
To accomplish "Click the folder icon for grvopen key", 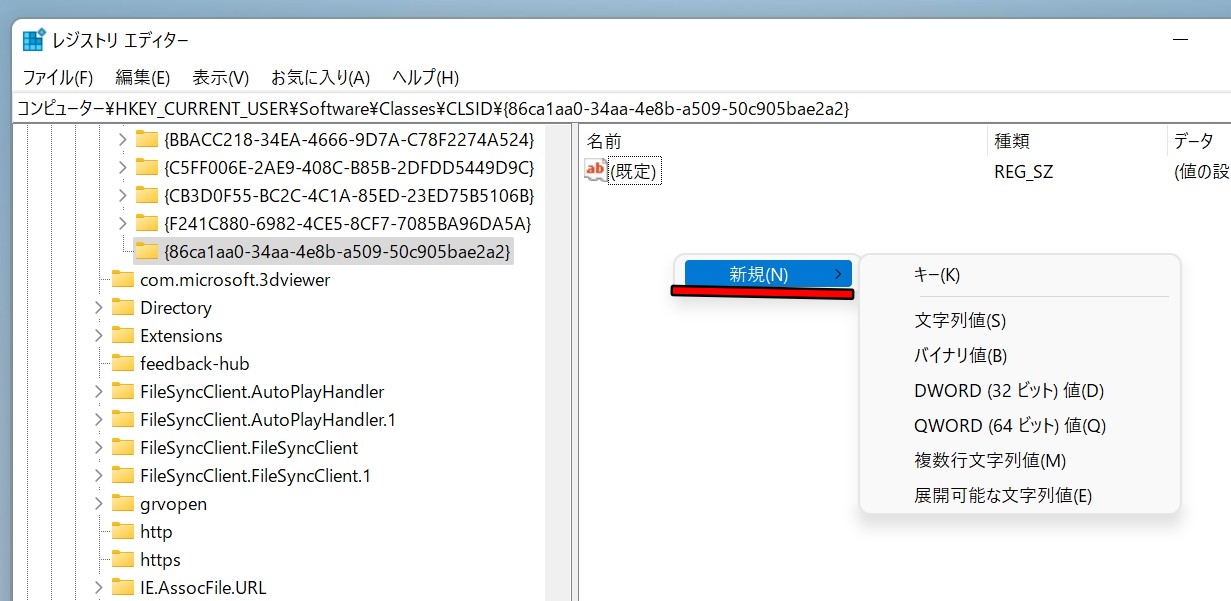I will [x=123, y=504].
